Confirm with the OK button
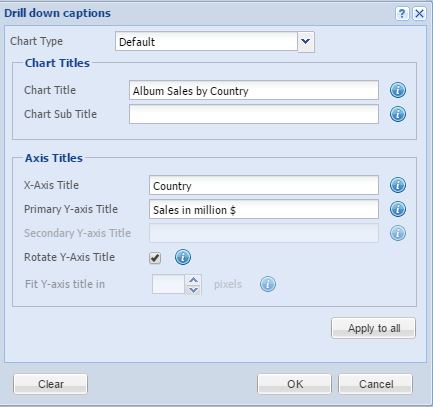The height and width of the screenshot is (407, 433). click(x=295, y=384)
